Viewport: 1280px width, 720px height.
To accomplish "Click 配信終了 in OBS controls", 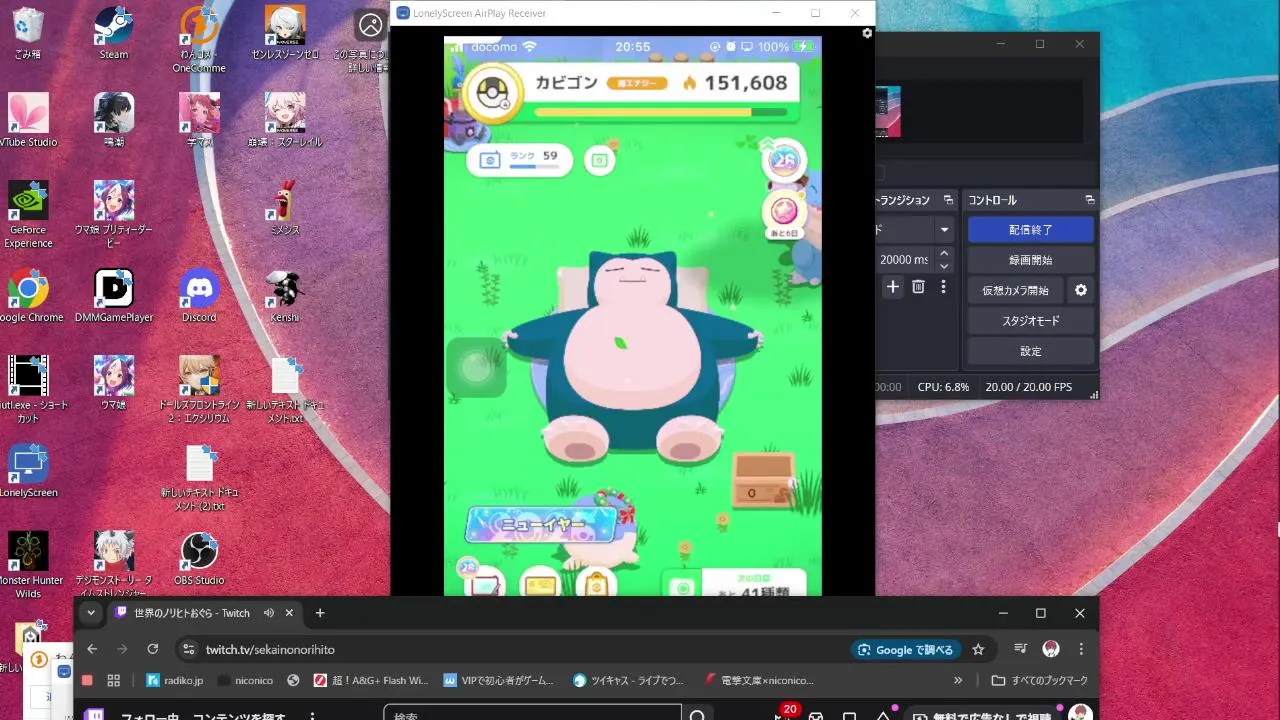I will [x=1030, y=229].
